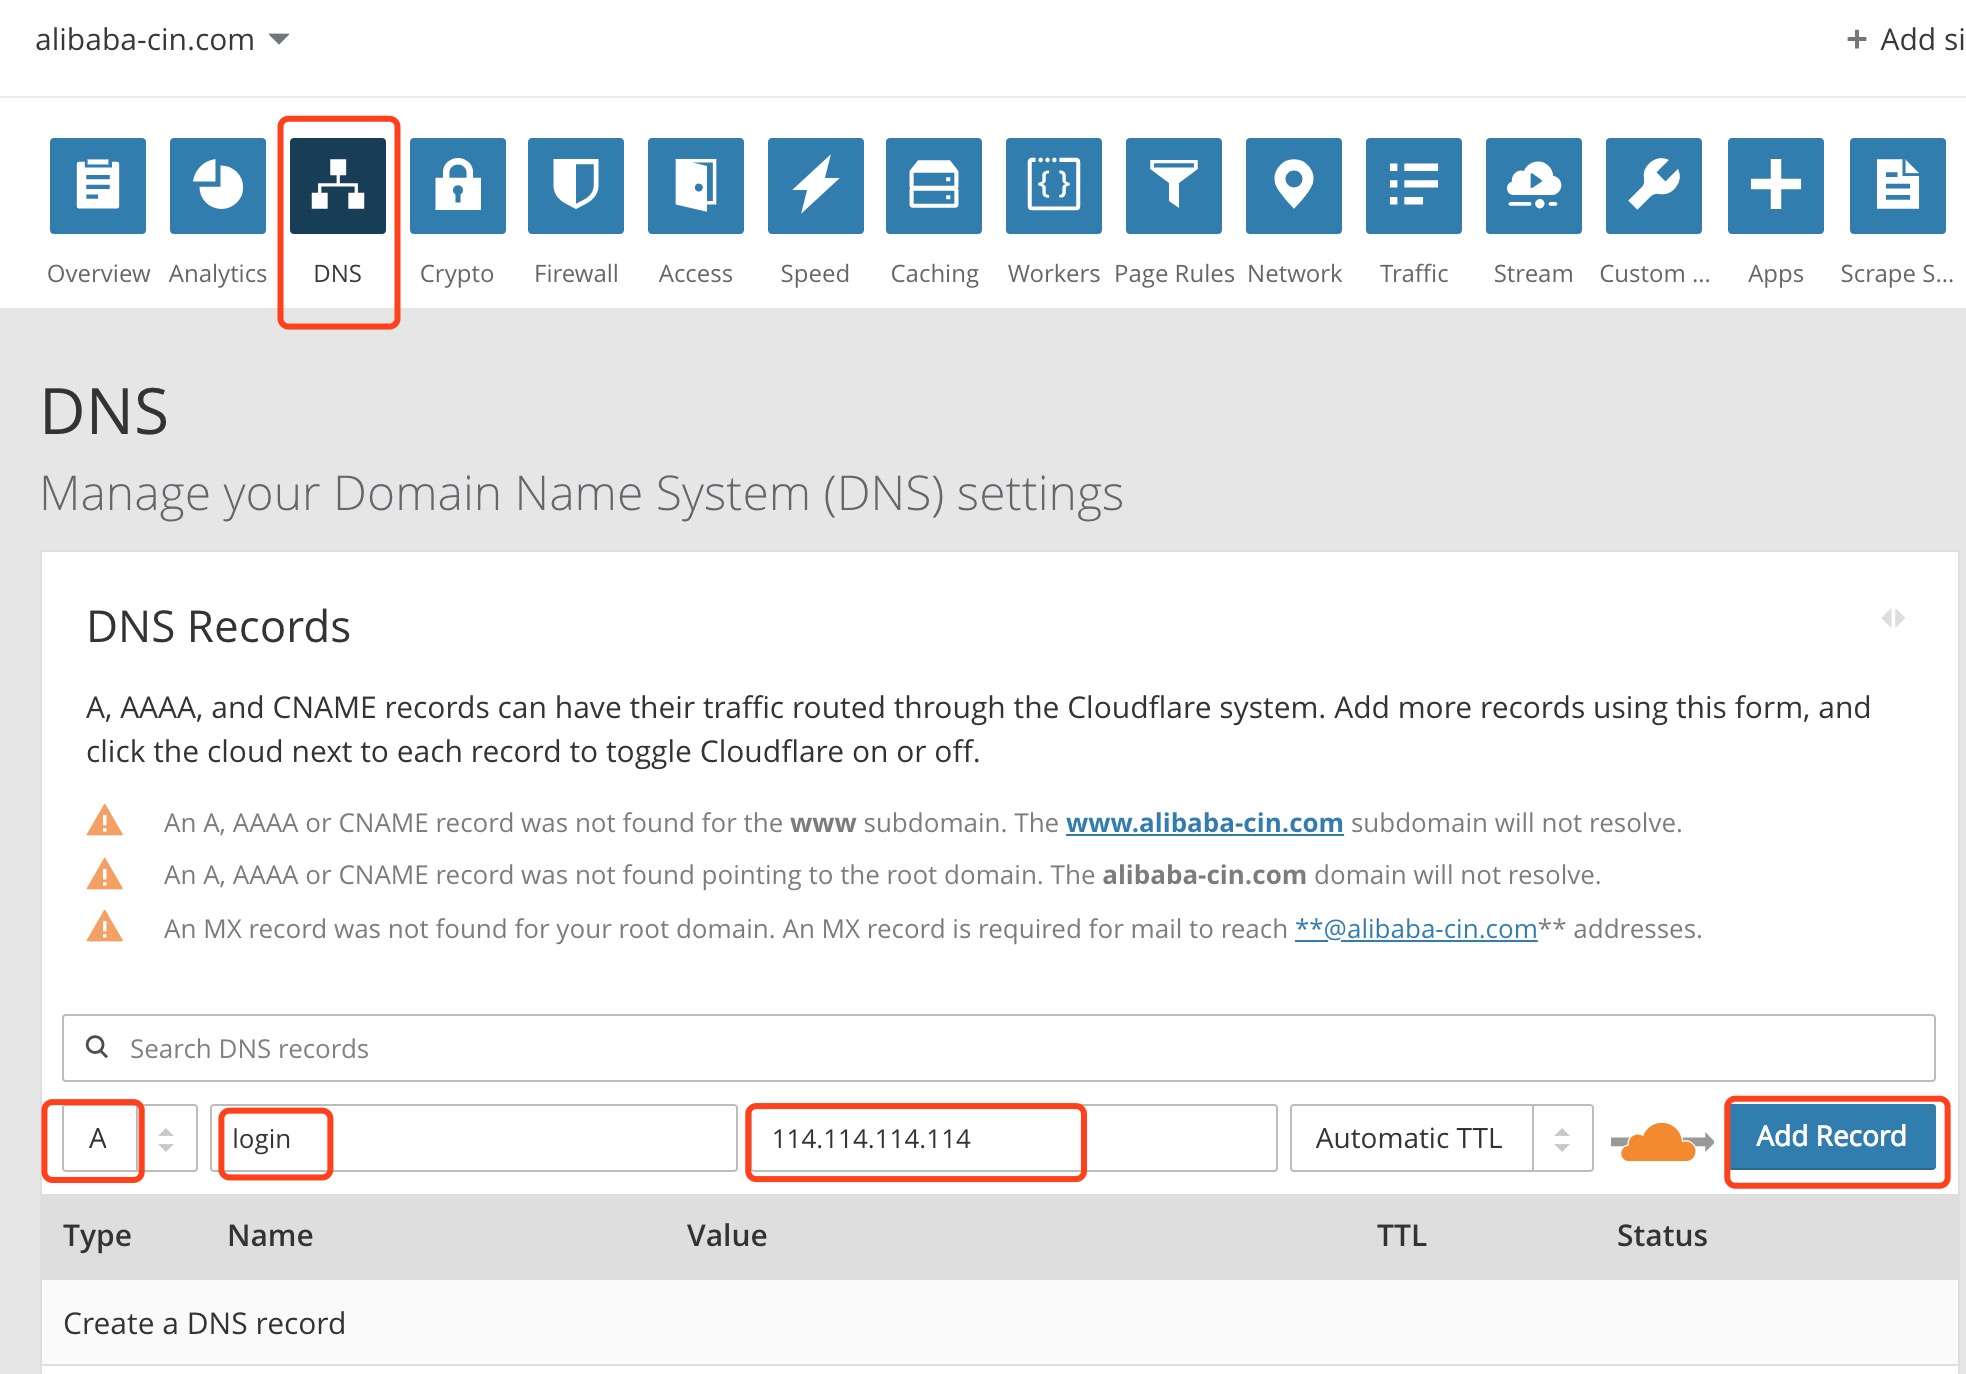The height and width of the screenshot is (1374, 1966).
Task: Open the Analytics pie chart icon
Action: (218, 186)
